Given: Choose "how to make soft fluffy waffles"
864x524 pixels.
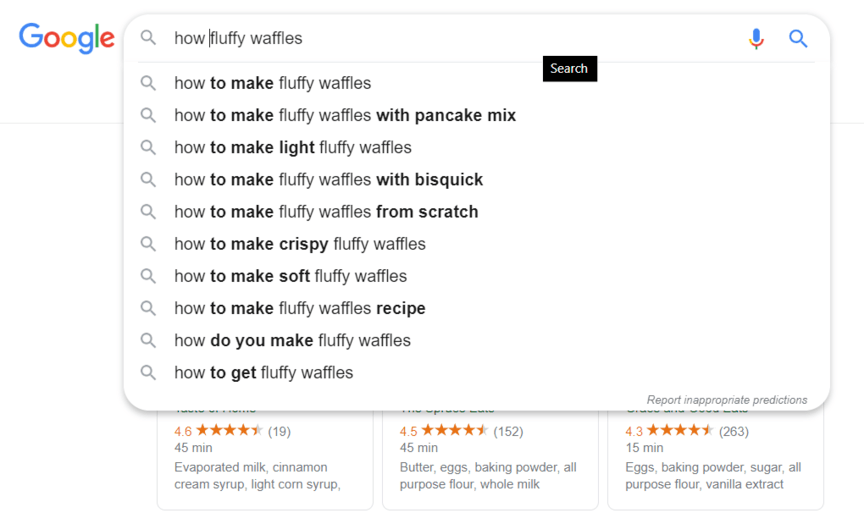Looking at the screenshot, I should pos(290,276).
